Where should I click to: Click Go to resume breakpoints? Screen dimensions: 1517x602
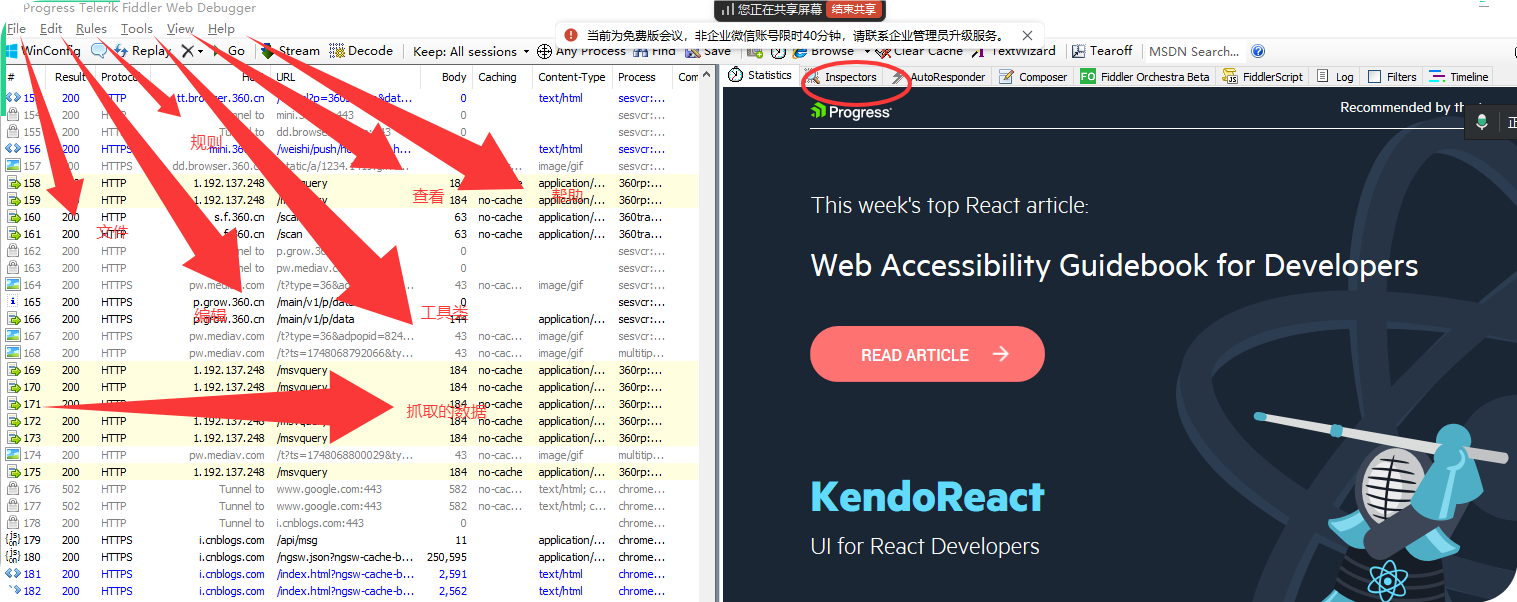click(229, 51)
